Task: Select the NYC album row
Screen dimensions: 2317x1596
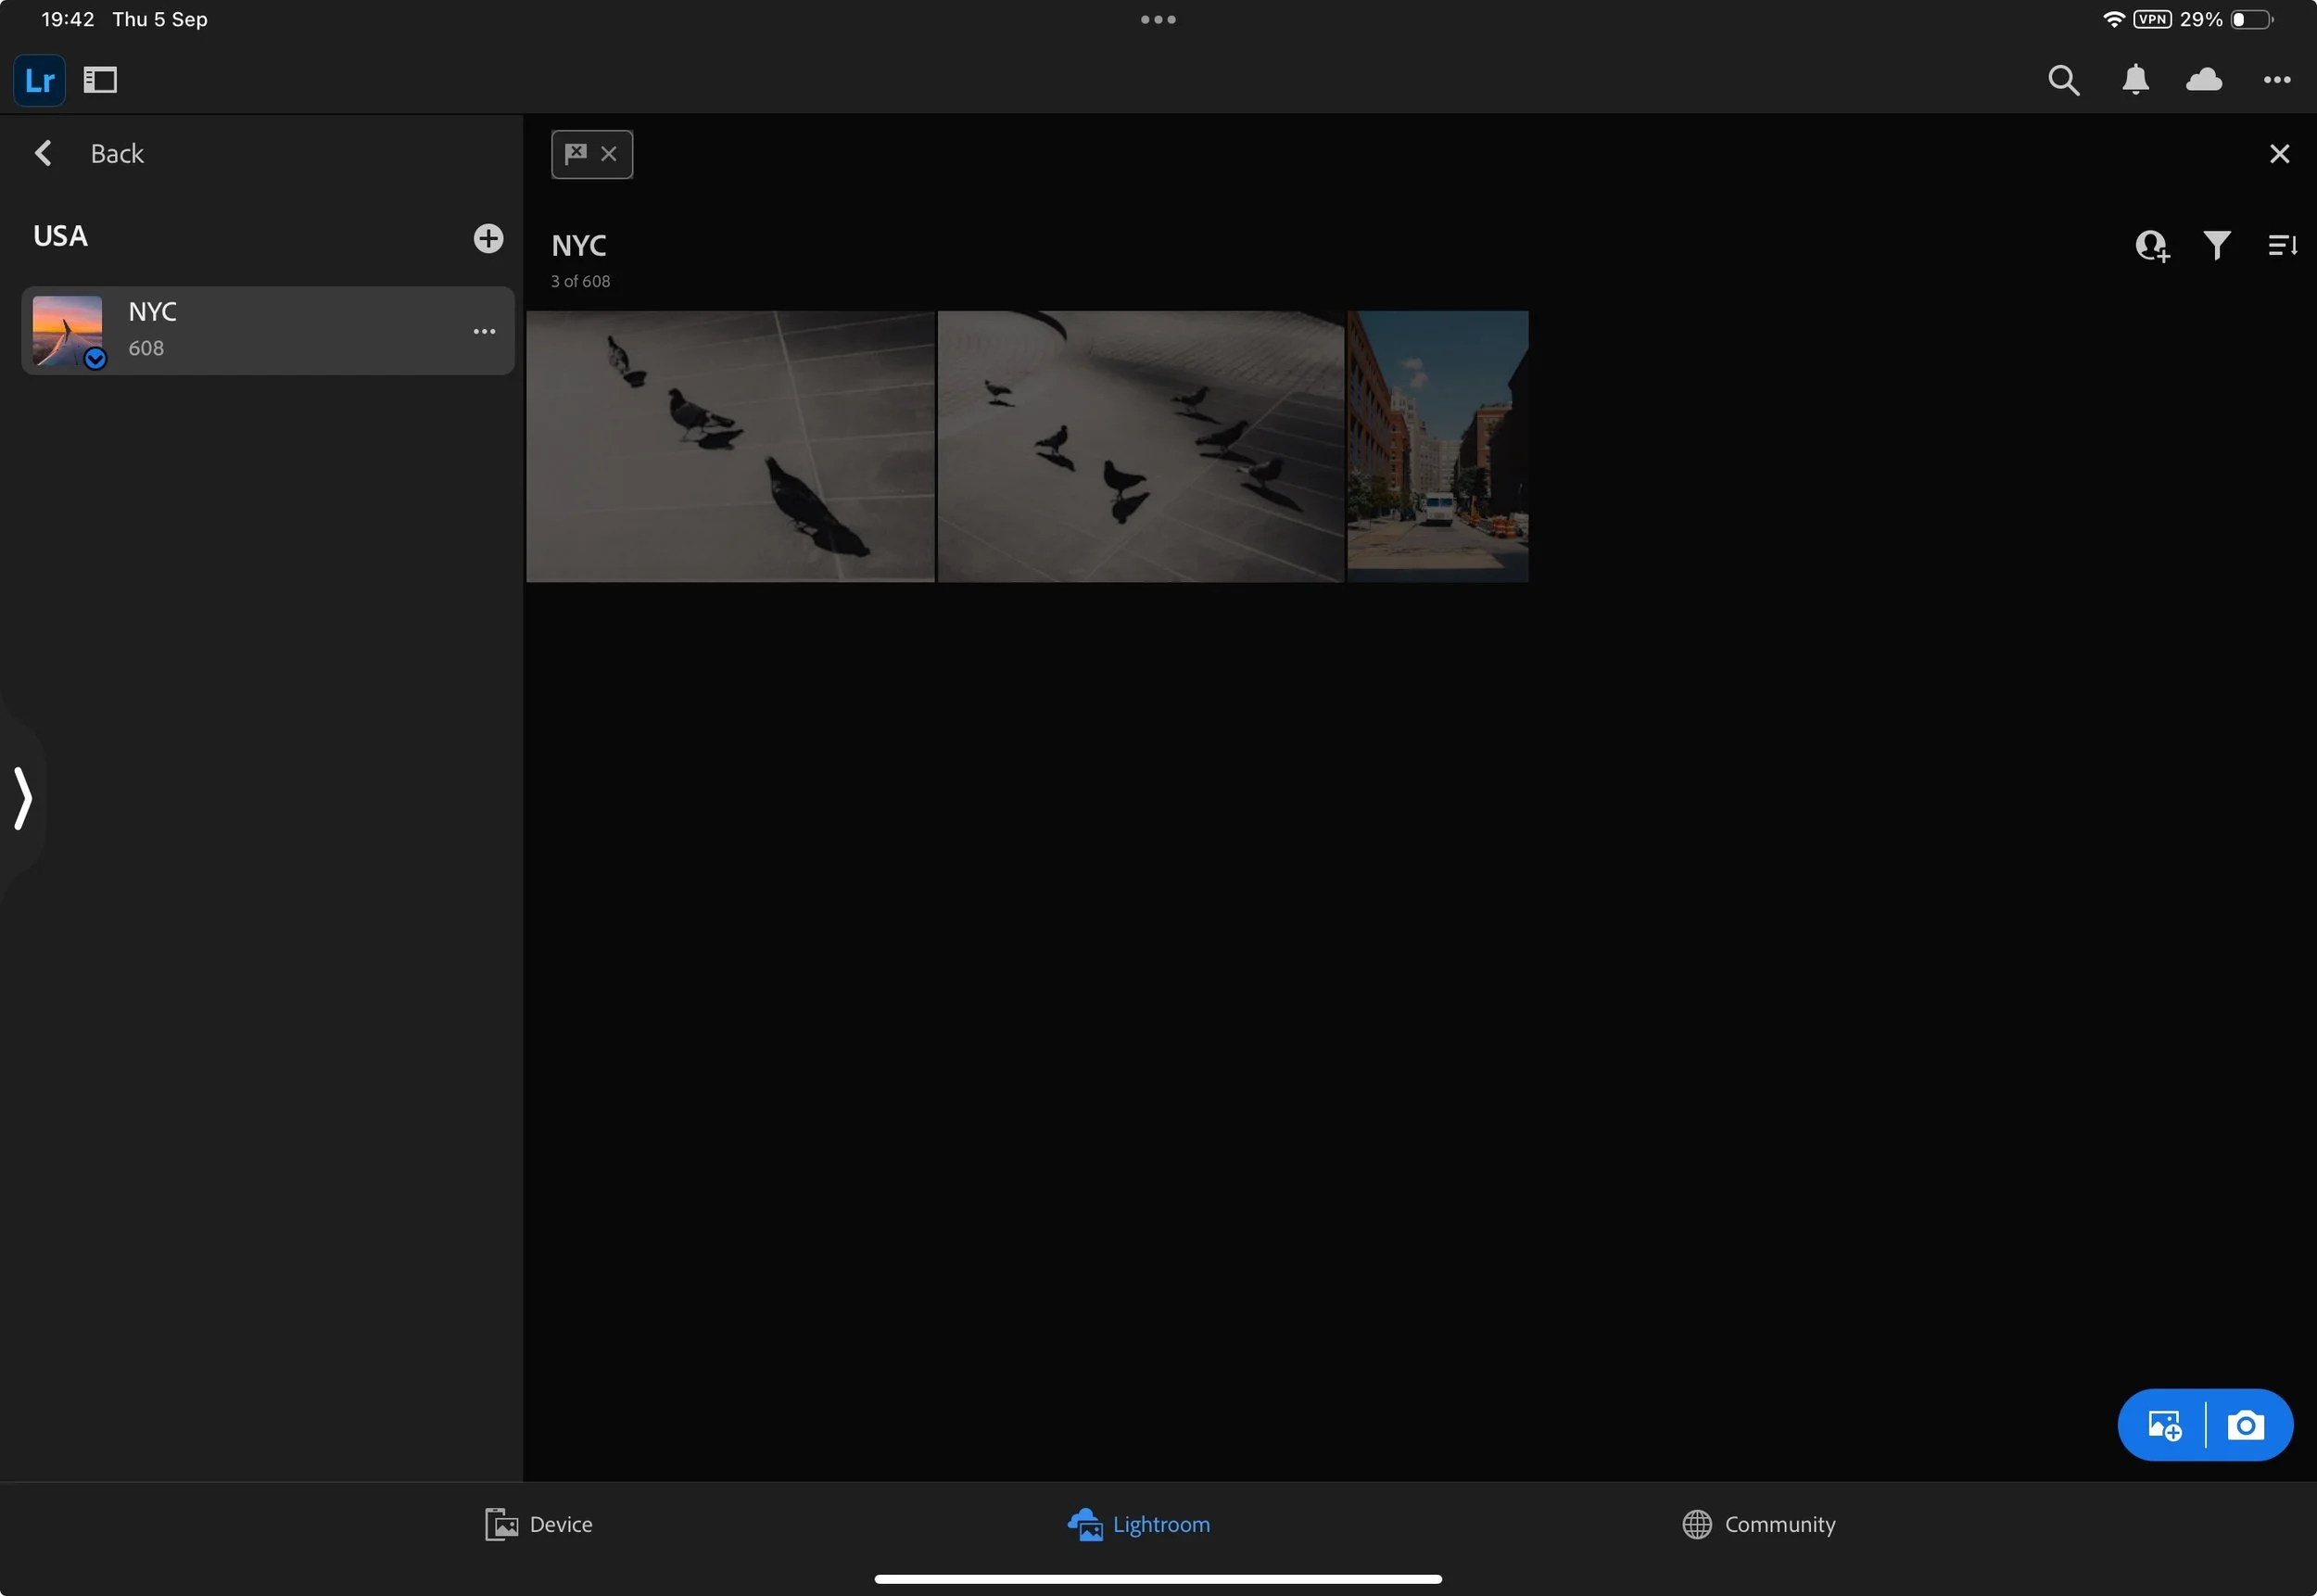Action: pyautogui.click(x=260, y=331)
